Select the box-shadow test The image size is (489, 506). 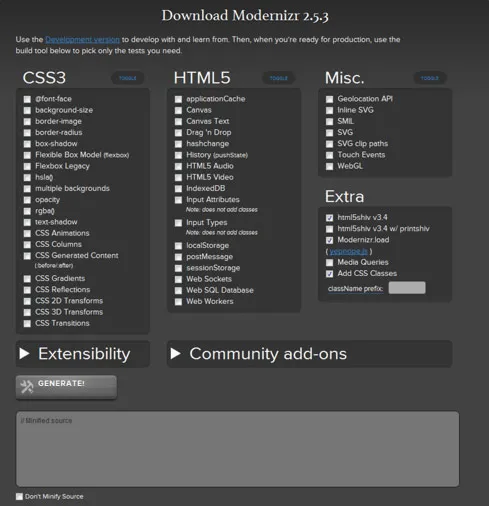pyautogui.click(x=27, y=144)
